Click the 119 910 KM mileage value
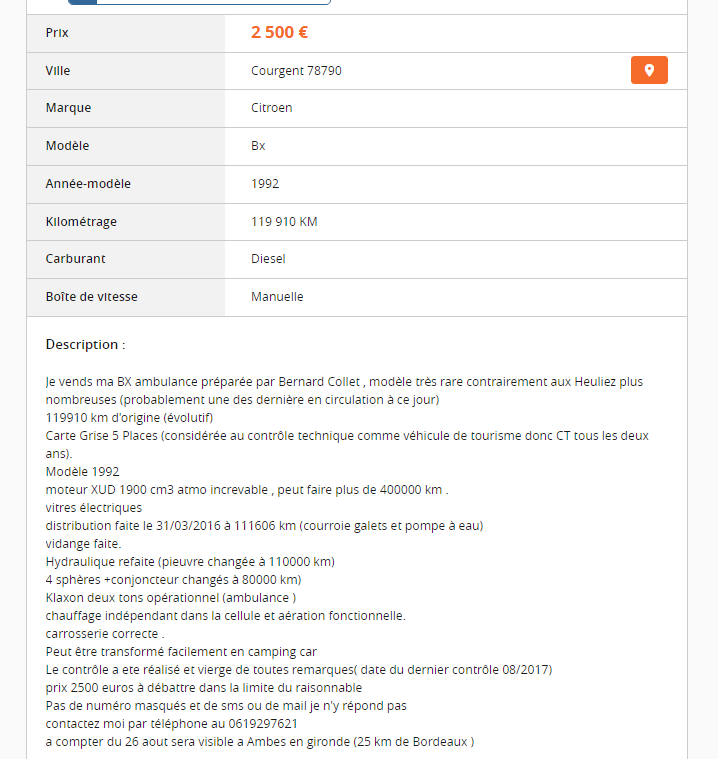This screenshot has width=718, height=759. [284, 221]
